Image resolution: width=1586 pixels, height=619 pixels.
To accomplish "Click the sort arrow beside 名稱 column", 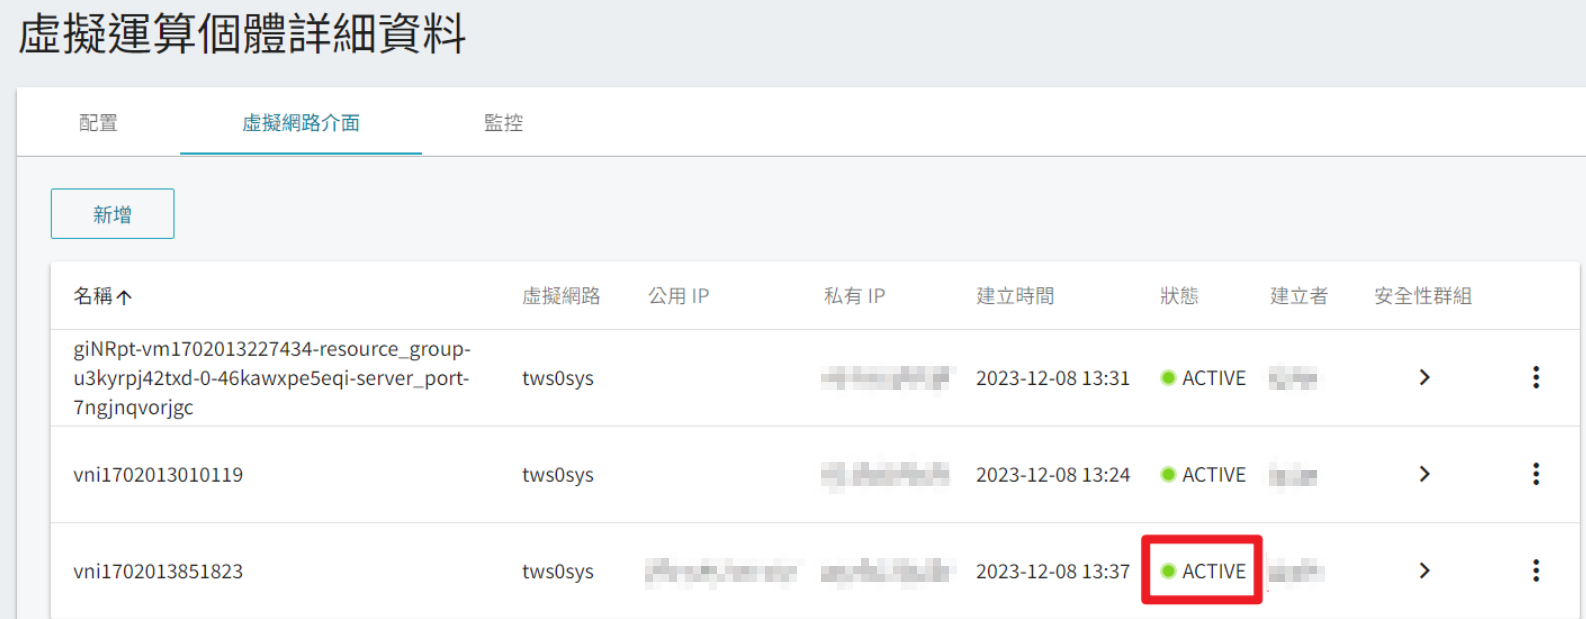I will click(124, 297).
